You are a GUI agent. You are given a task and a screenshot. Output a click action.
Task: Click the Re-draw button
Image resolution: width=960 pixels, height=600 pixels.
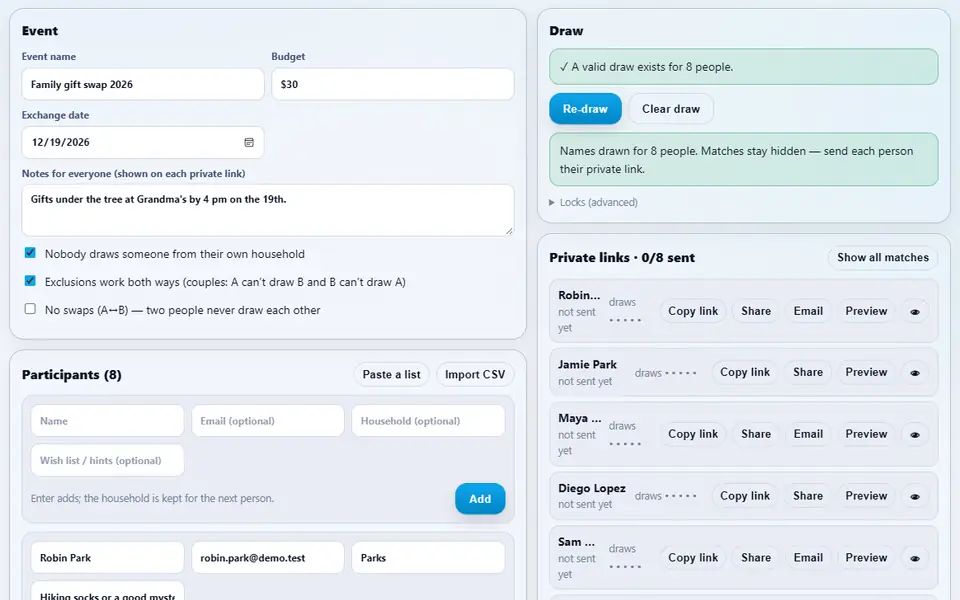(585, 109)
